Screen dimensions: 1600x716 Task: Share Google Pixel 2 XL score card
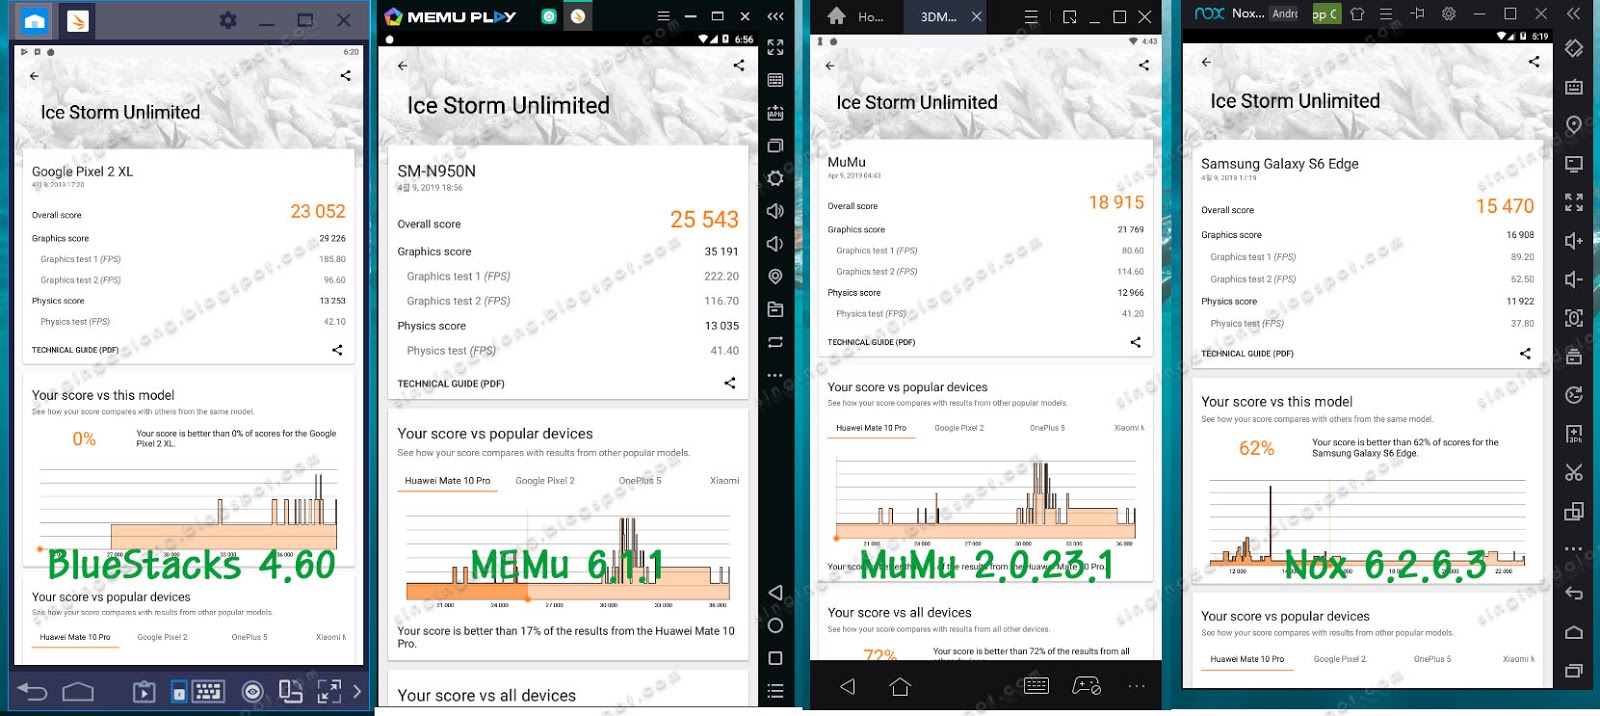[337, 350]
